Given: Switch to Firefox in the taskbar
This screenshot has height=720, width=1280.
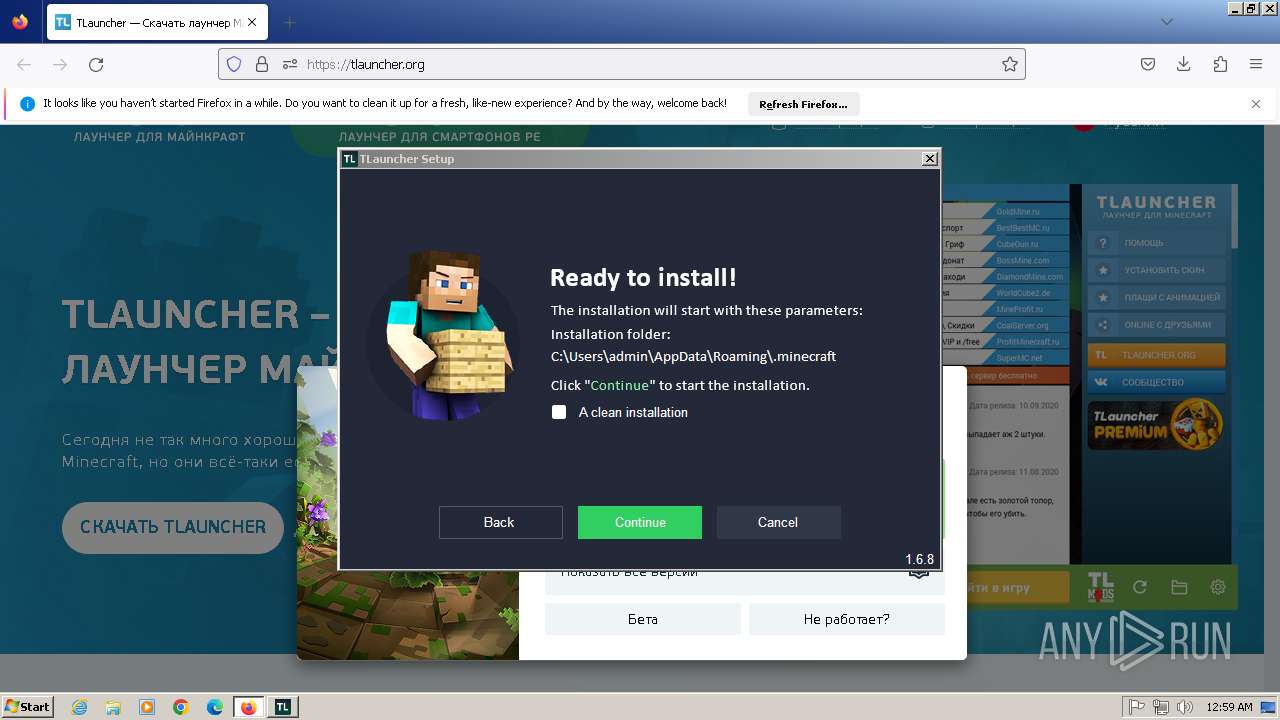Looking at the screenshot, I should [249, 707].
